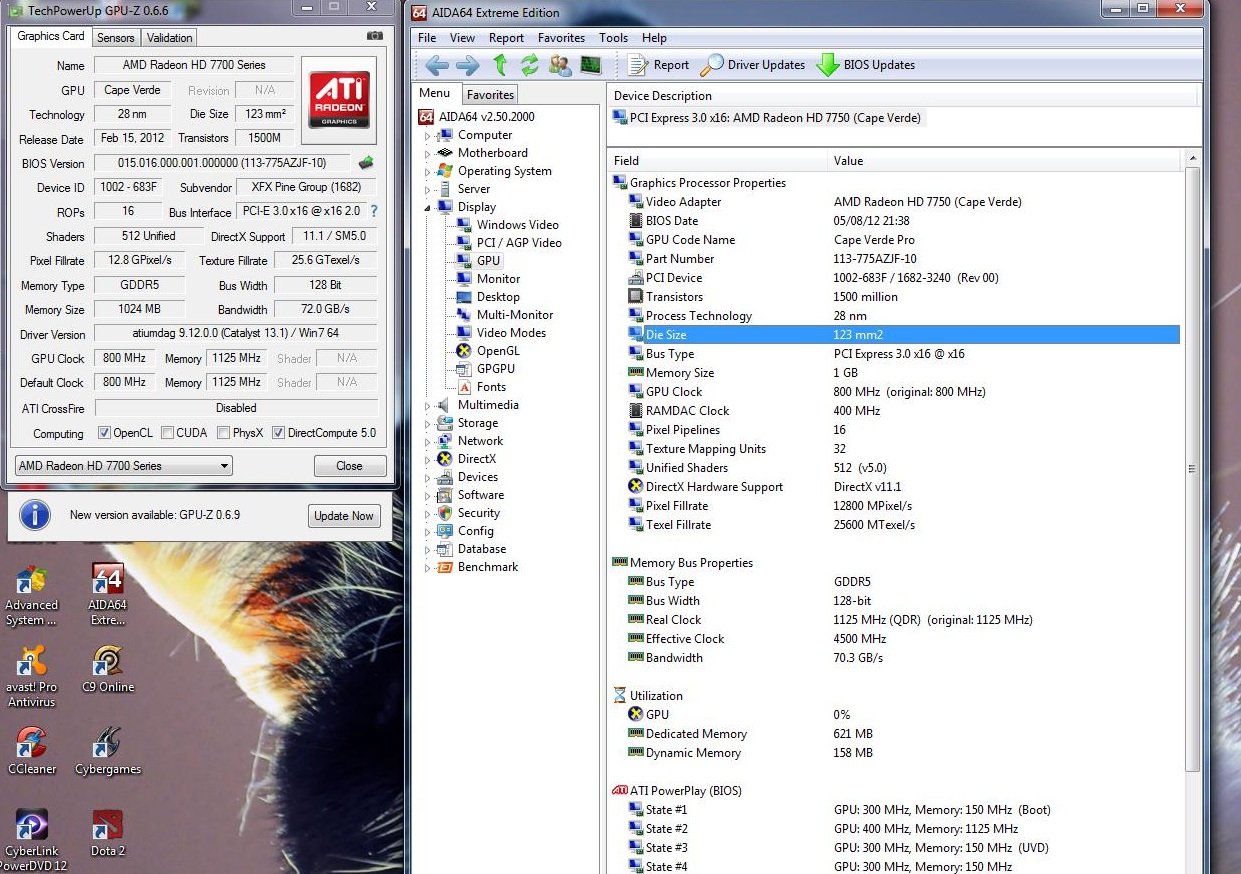Click the refresh icon in AIDA64 toolbar
Screen dimensions: 1241x874
point(530,65)
